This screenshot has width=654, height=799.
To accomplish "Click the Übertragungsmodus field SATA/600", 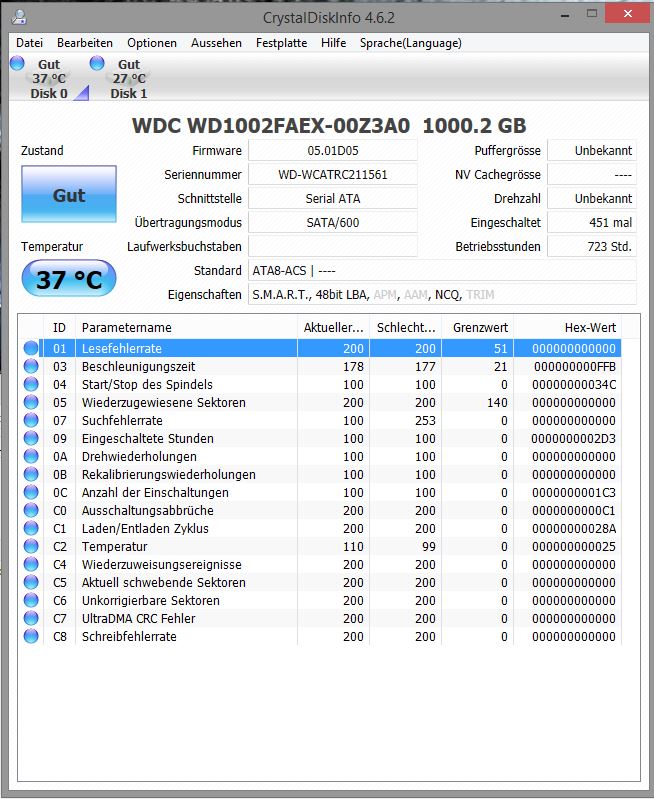I will (333, 222).
